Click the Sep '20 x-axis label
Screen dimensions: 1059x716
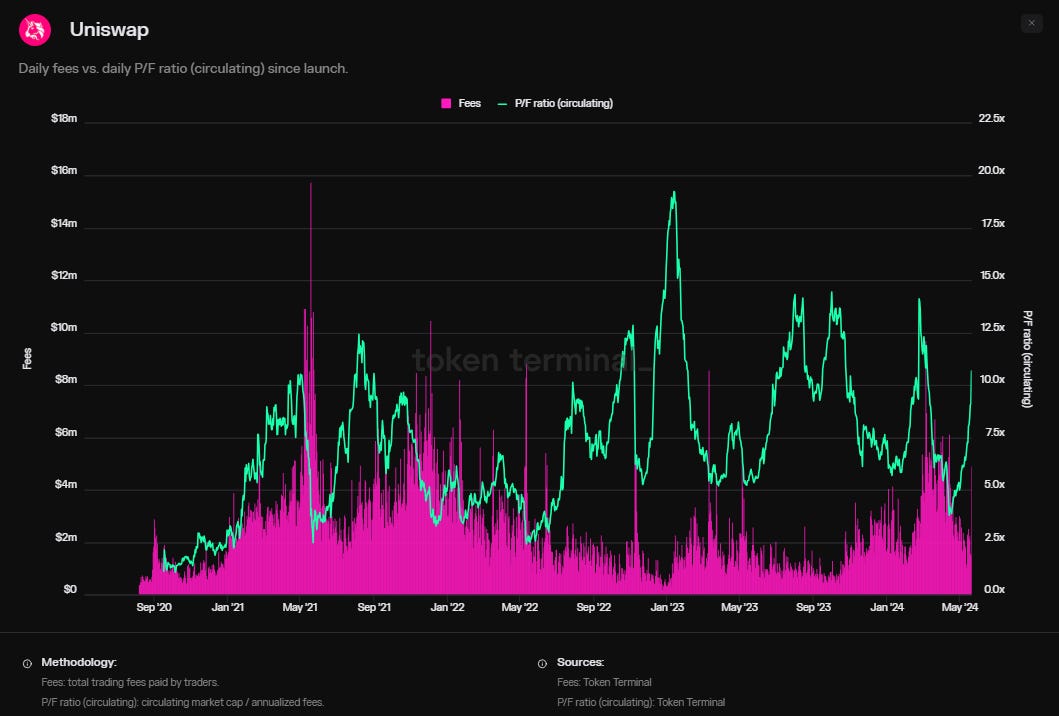coord(154,607)
